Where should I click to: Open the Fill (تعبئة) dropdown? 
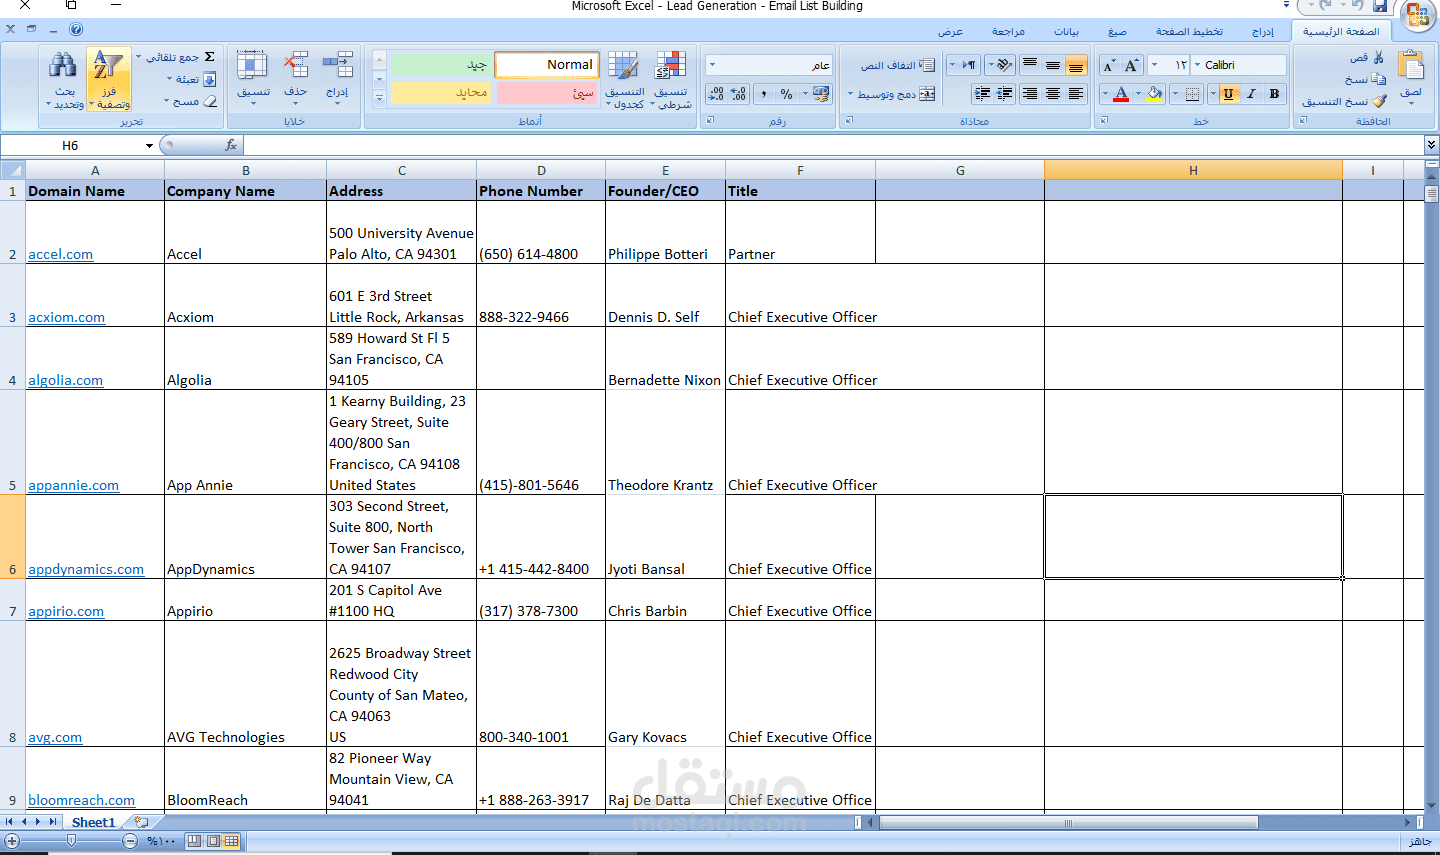coord(191,79)
